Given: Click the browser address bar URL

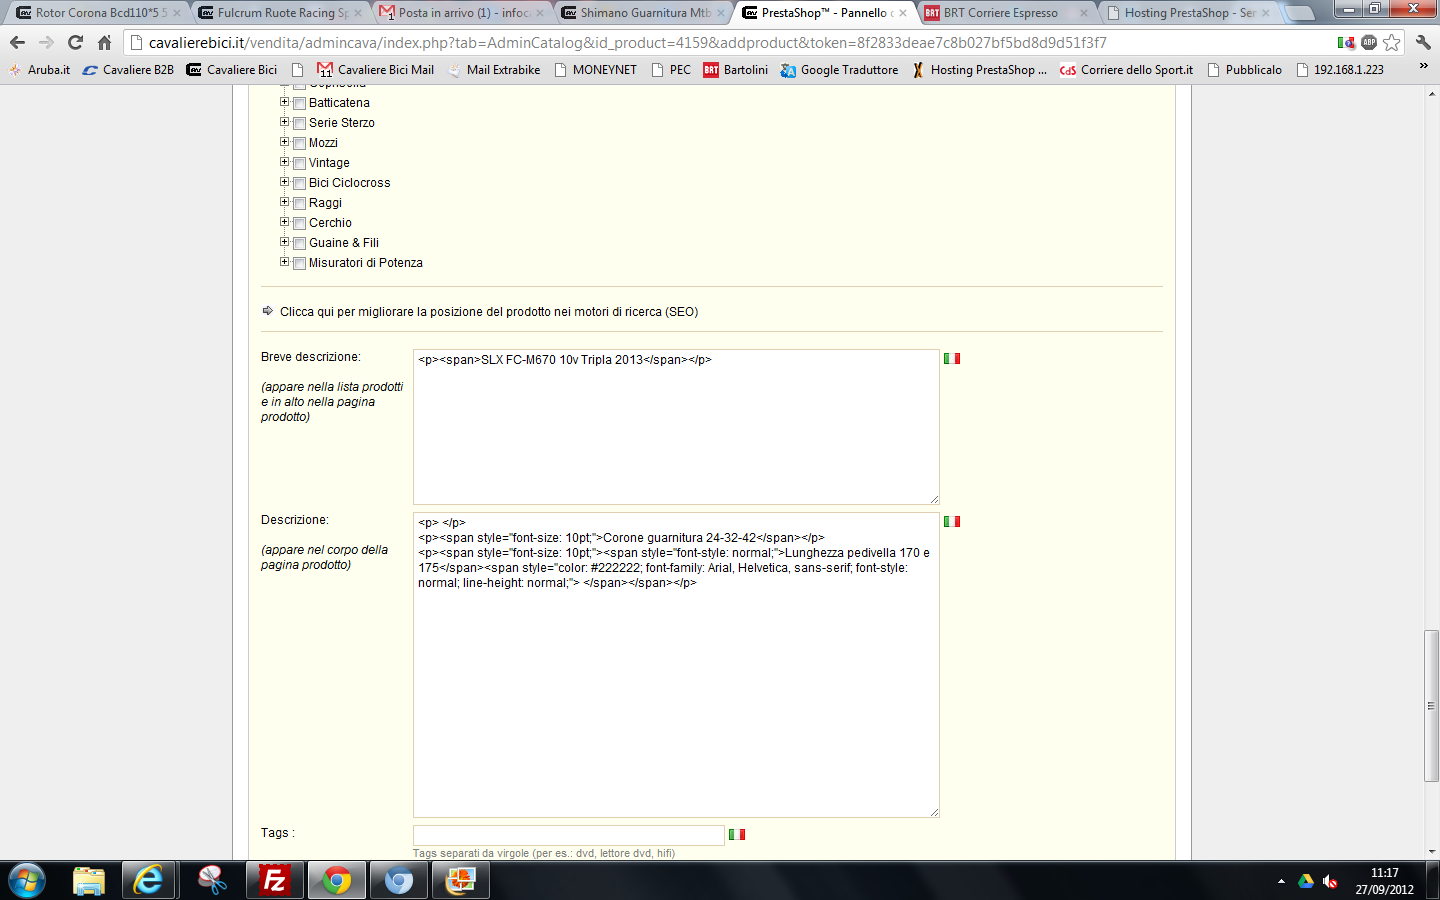Looking at the screenshot, I should [x=628, y=43].
